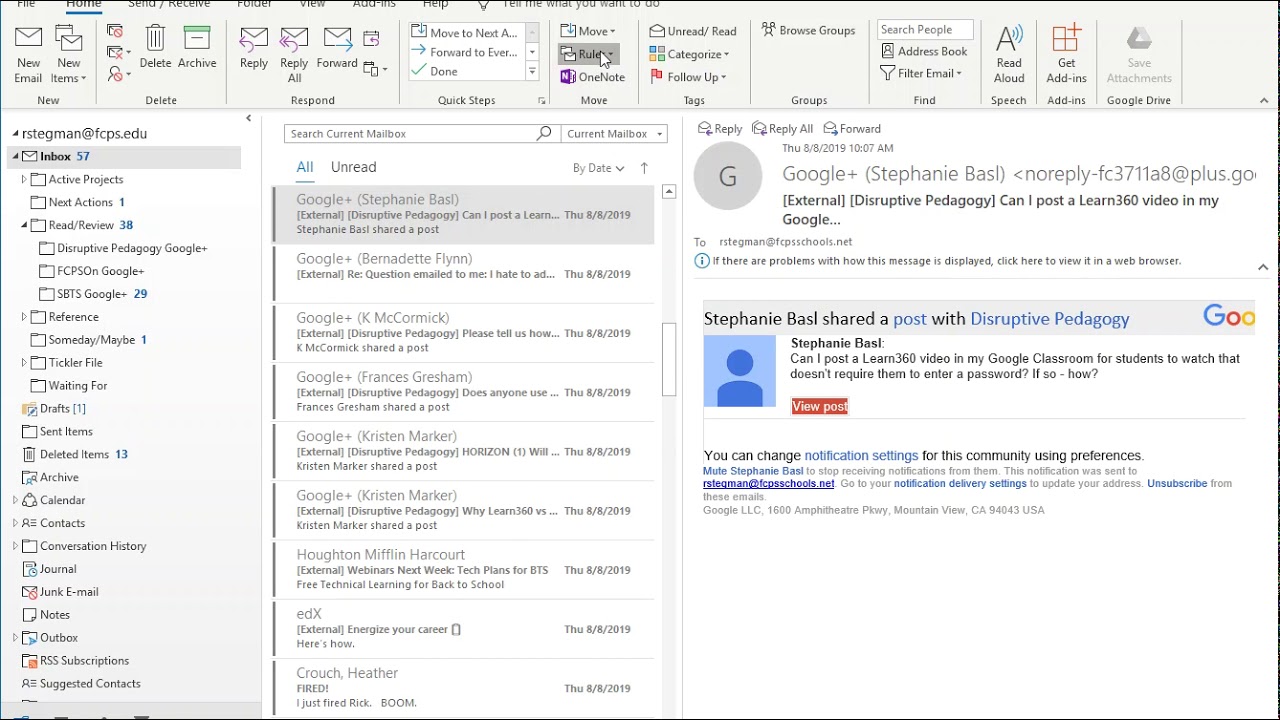Expand the Tickler File folder
This screenshot has height=720, width=1280.
click(x=24, y=363)
